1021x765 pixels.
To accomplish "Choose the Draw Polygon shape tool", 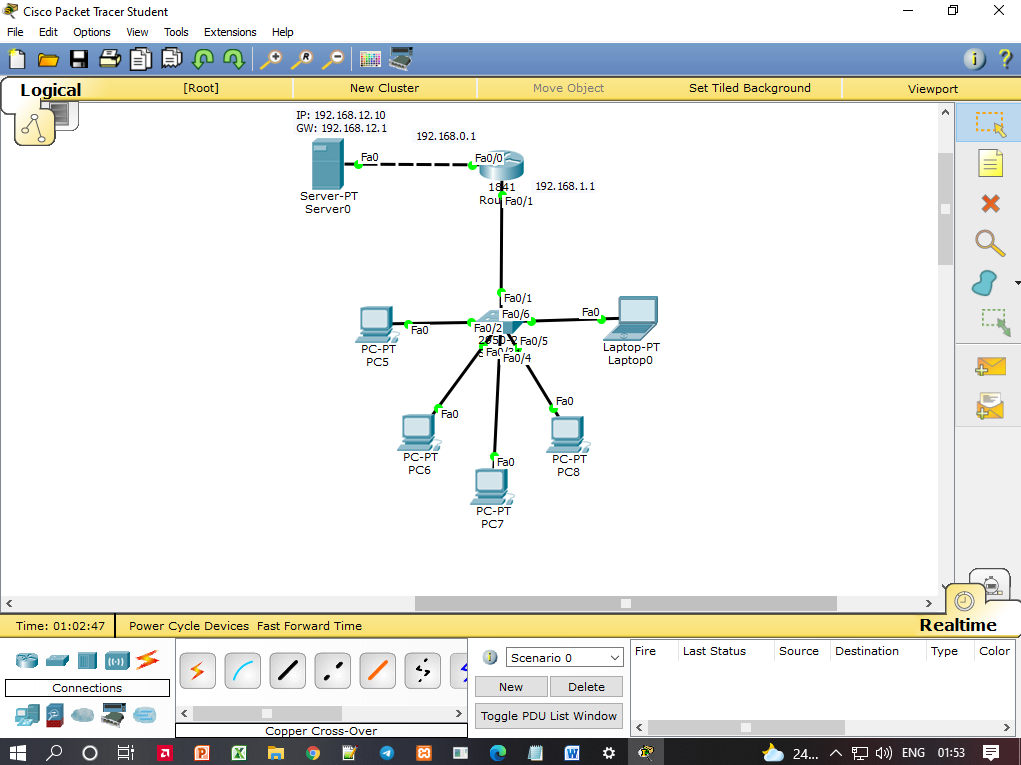I will pyautogui.click(x=985, y=283).
